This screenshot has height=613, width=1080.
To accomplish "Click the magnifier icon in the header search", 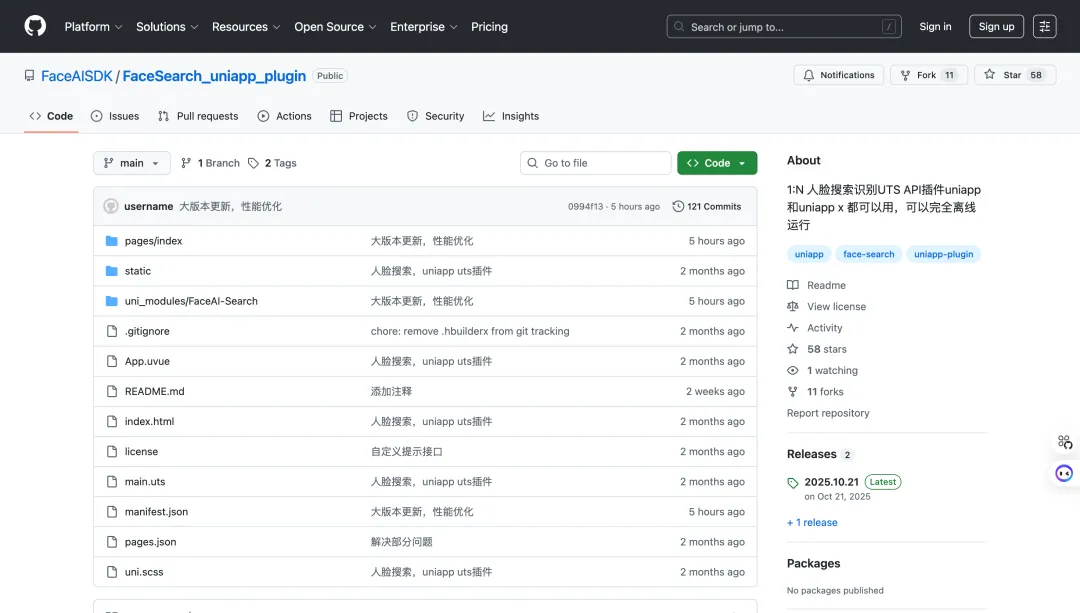I will tap(679, 27).
